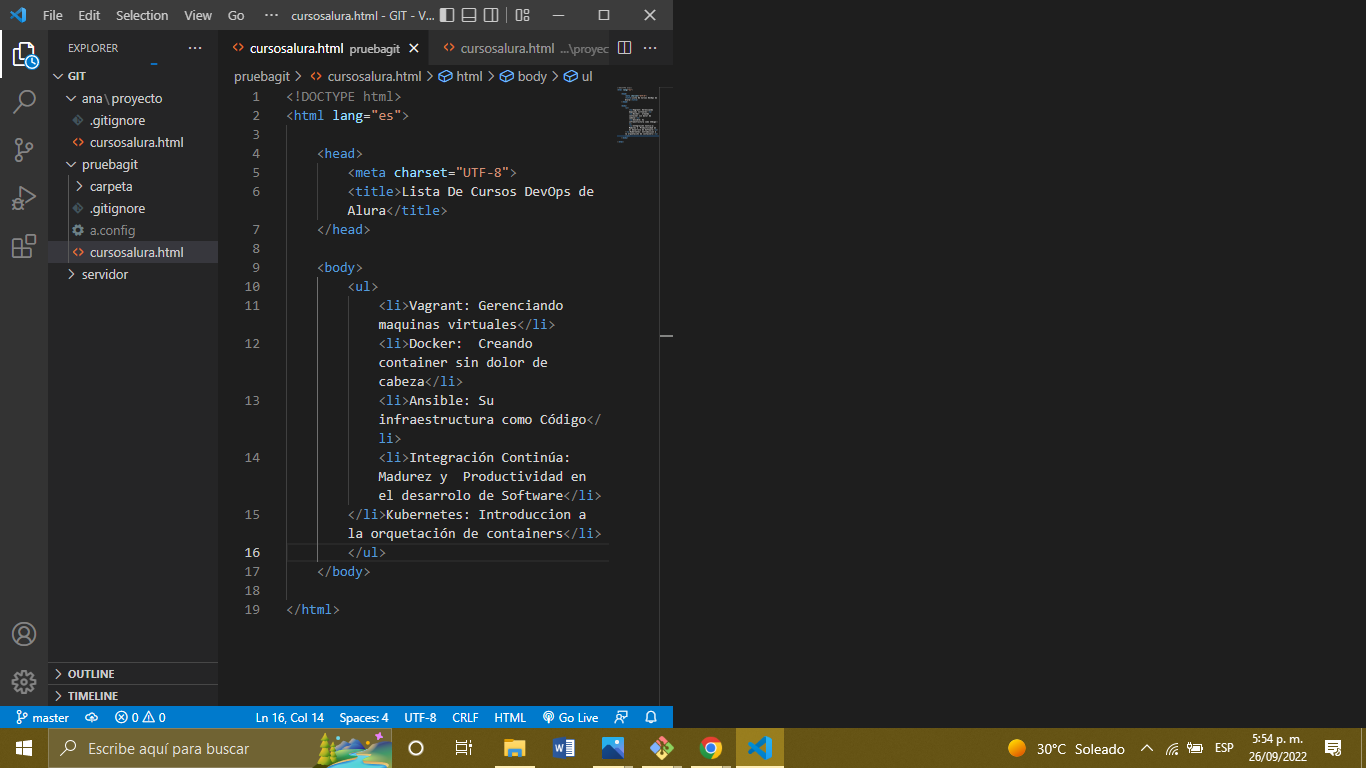1366x768 pixels.
Task: Open the Source Control view
Action: (24, 150)
